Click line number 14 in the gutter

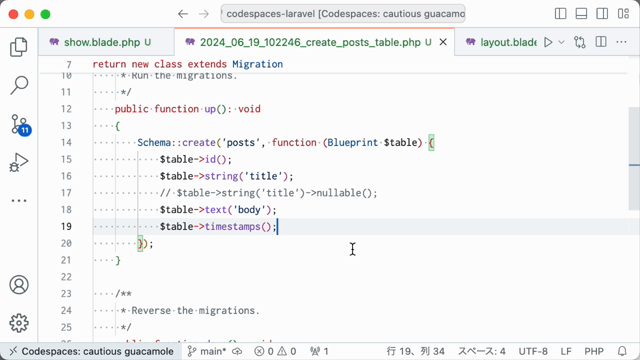[x=66, y=142]
